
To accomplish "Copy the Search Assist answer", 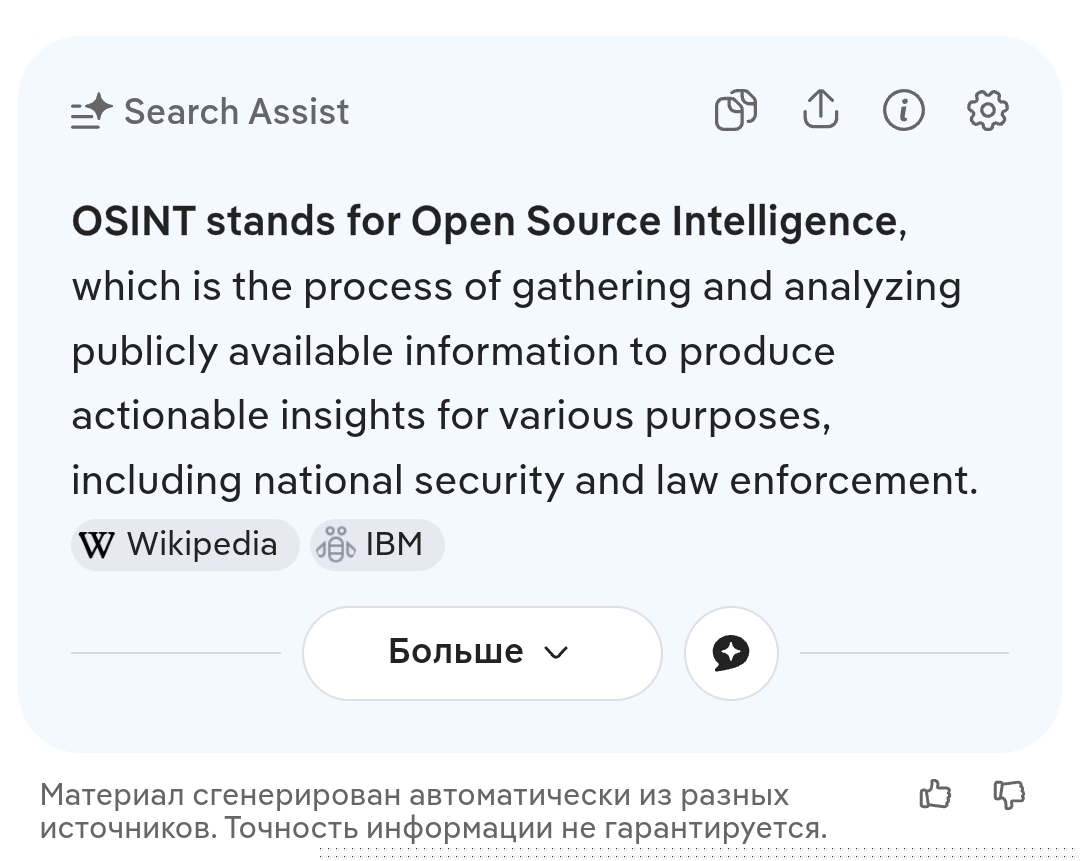I will [x=736, y=110].
